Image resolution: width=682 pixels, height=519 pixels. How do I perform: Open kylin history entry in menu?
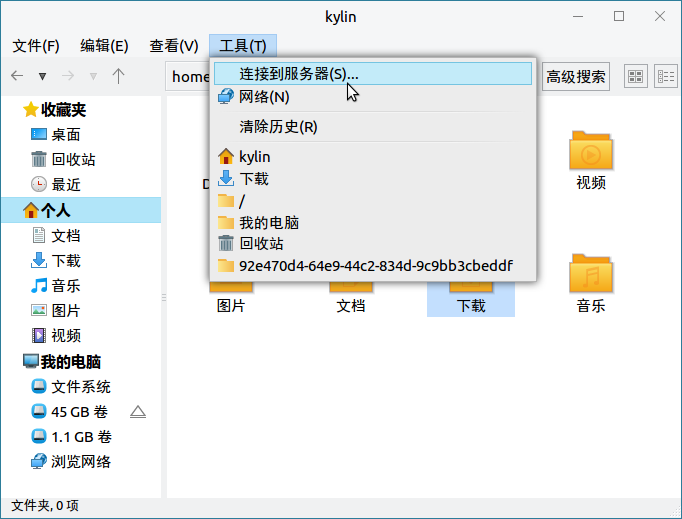[x=373, y=157]
